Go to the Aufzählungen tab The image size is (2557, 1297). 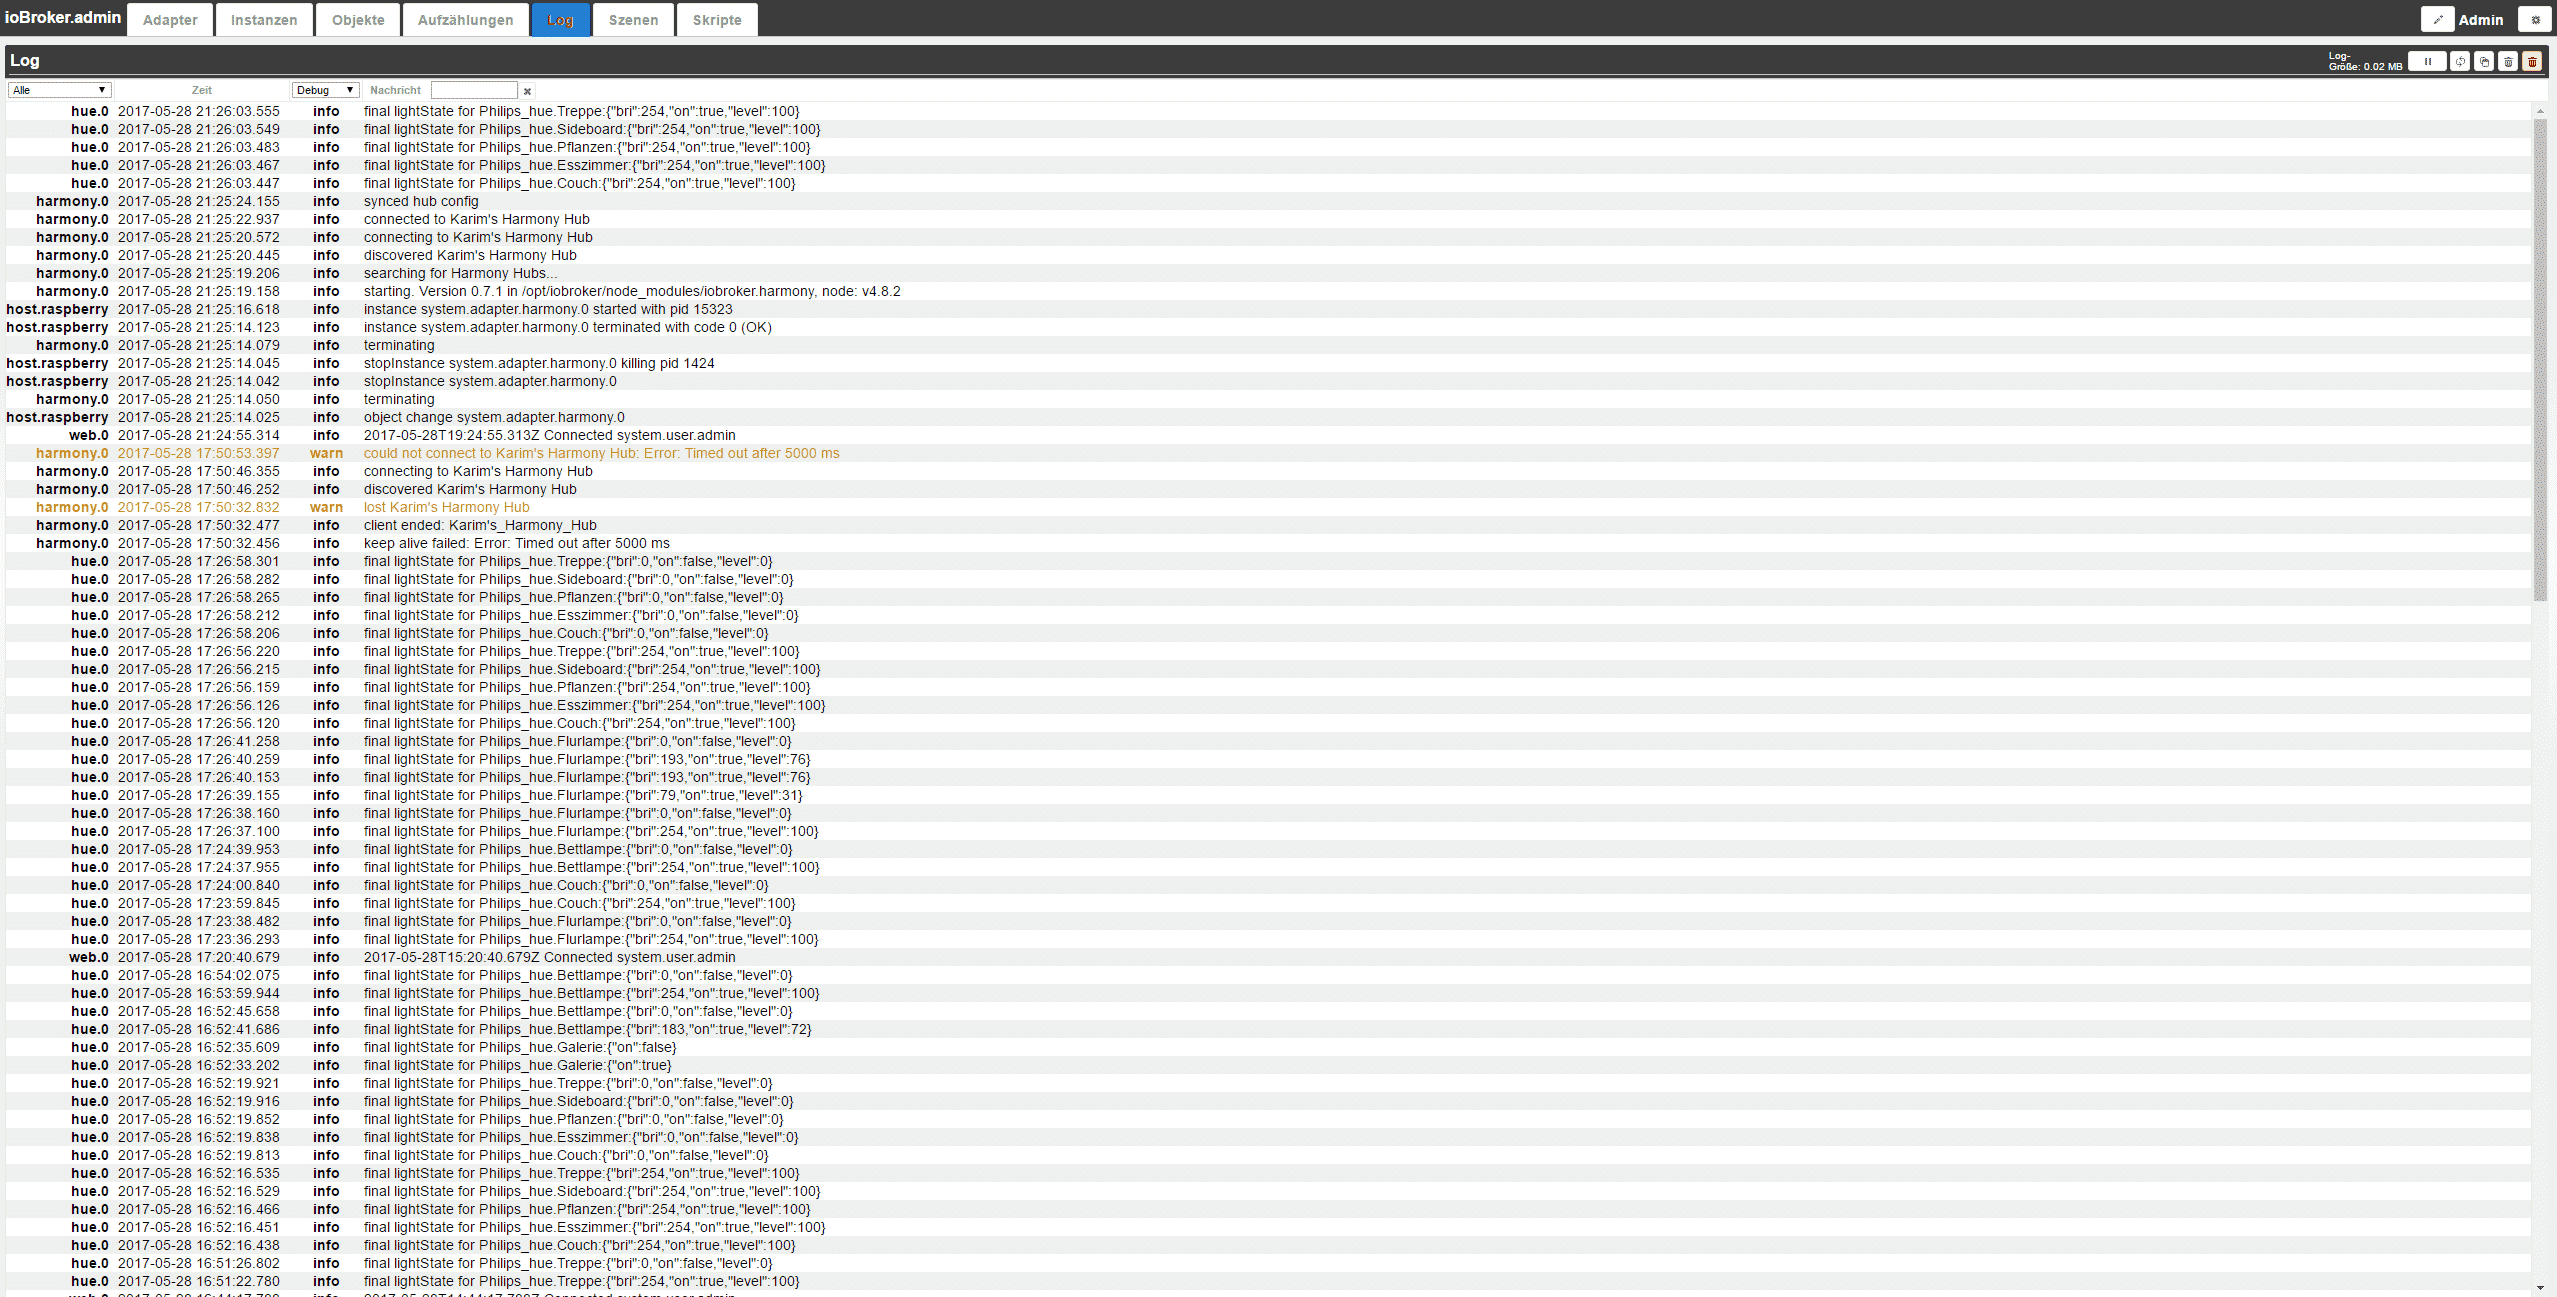pos(465,19)
